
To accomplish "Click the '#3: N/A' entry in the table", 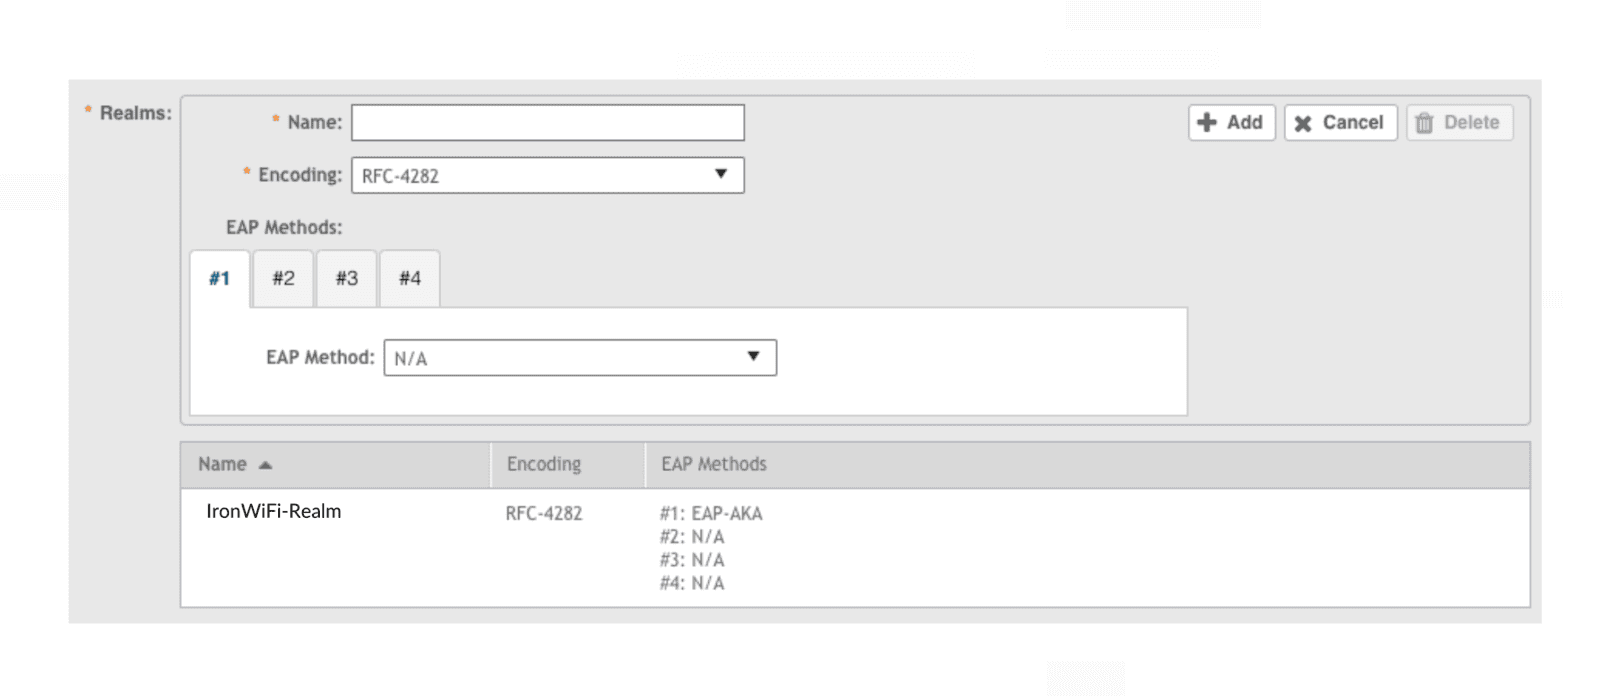I will coord(692,560).
